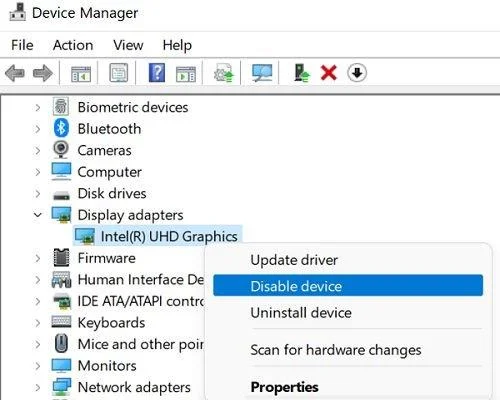
Task: Collapse the Display adapters category
Action: pyautogui.click(x=38, y=215)
